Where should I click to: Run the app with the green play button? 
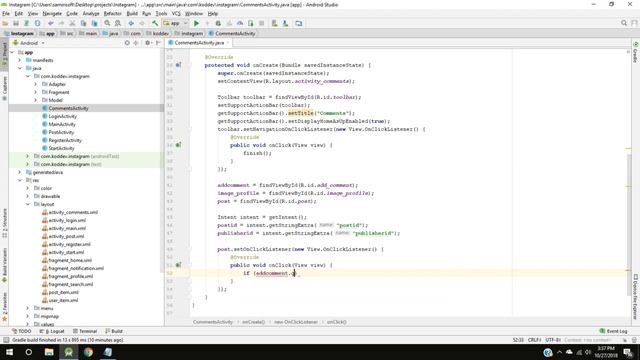196,23
